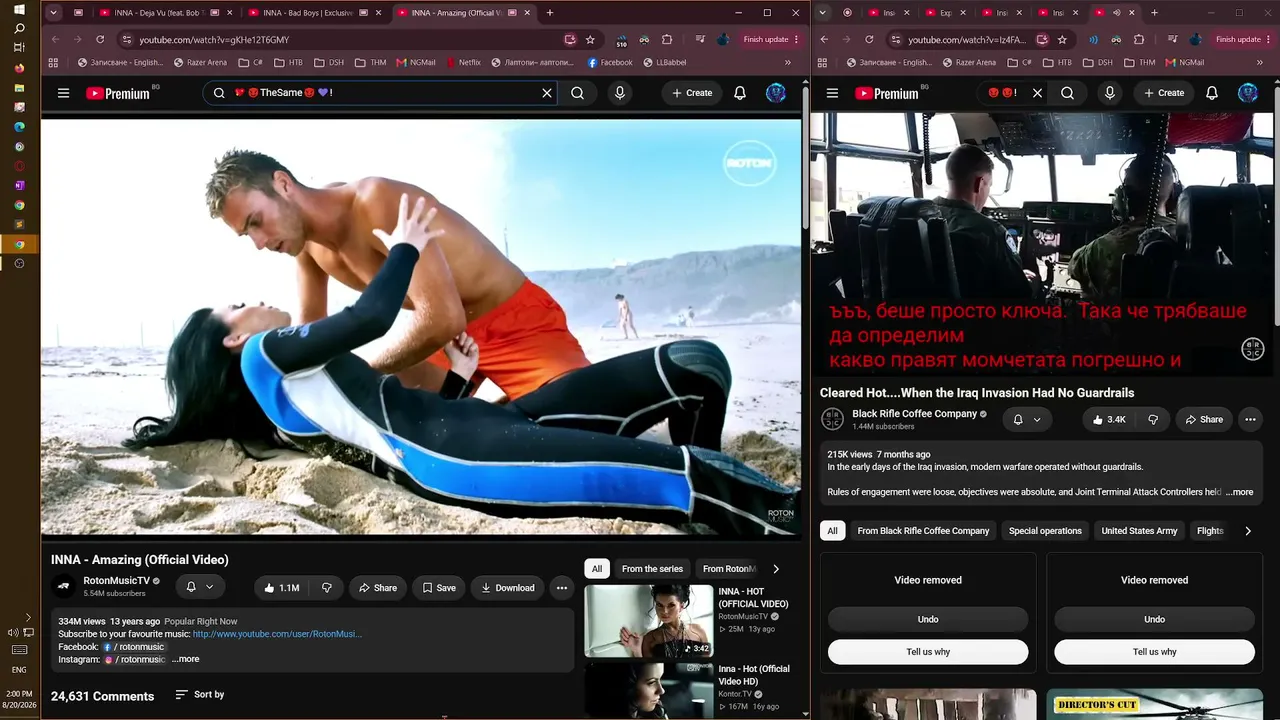Select the 'Special operations' chip
The height and width of the screenshot is (720, 1280).
click(x=1045, y=531)
